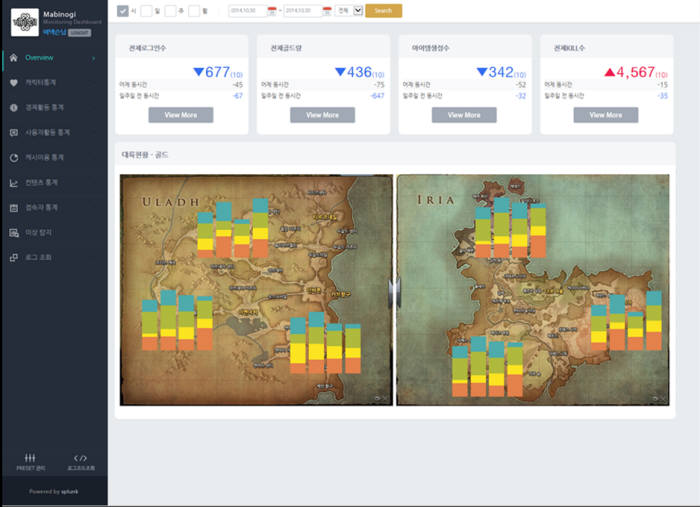Viewport: 700px width, 507px height.
Task: Open 이상 탐지 sidebar menu item
Action: click(38, 233)
